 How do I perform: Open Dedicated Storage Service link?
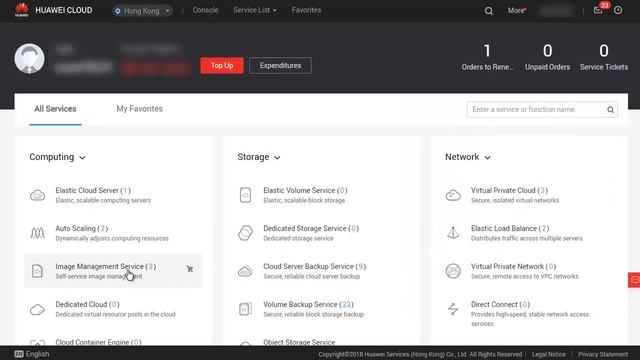pos(311,229)
